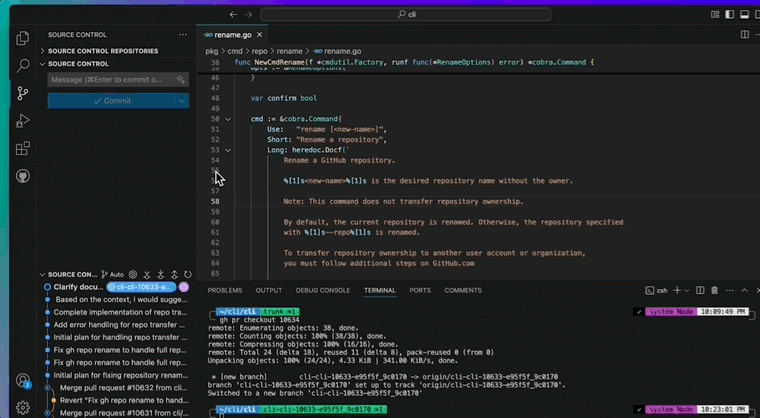Image resolution: width=760 pixels, height=418 pixels.
Task: Click author avatar beside Clarify docu commit
Action: click(184, 287)
